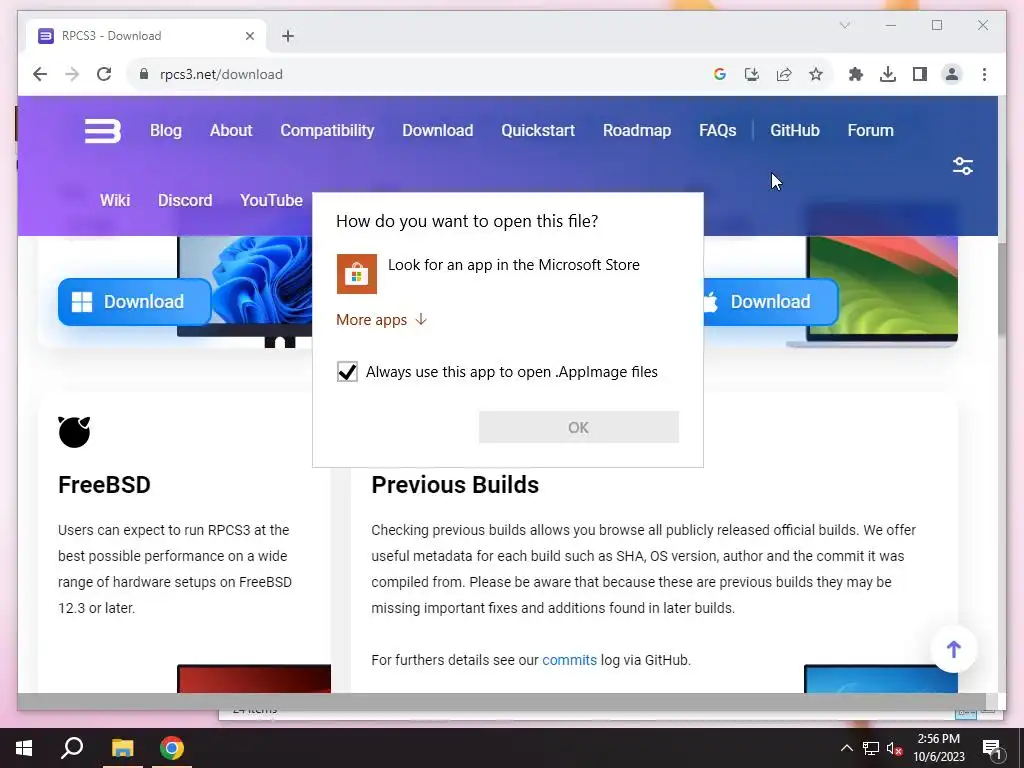Image resolution: width=1024 pixels, height=768 pixels.
Task: Open the Wiki nav link
Action: [x=115, y=200]
